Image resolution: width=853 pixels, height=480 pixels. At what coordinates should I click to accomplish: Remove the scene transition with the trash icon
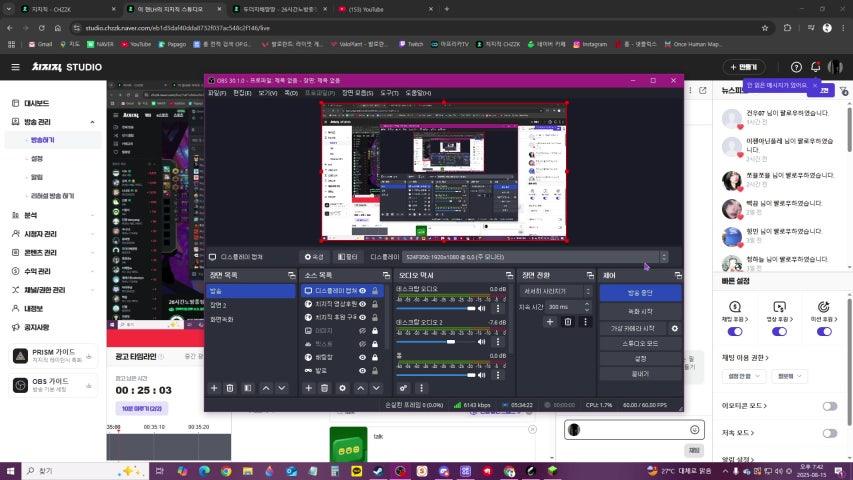[x=567, y=322]
